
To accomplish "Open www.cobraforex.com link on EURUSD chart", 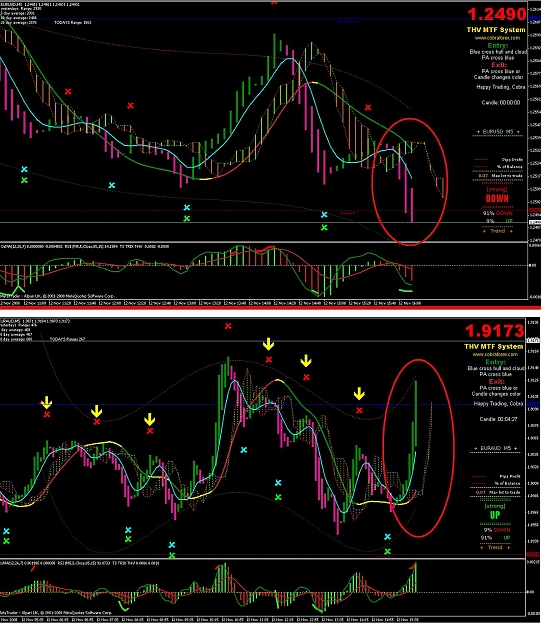I will coord(497,38).
